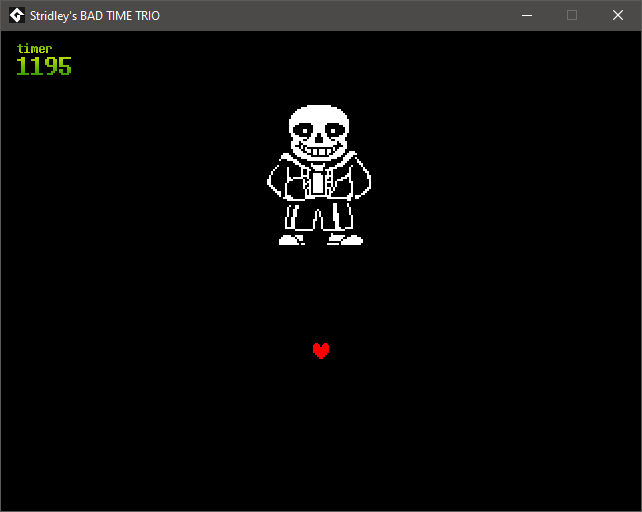Click the Sans skeleton character
The width and height of the screenshot is (642, 512).
pos(319,175)
